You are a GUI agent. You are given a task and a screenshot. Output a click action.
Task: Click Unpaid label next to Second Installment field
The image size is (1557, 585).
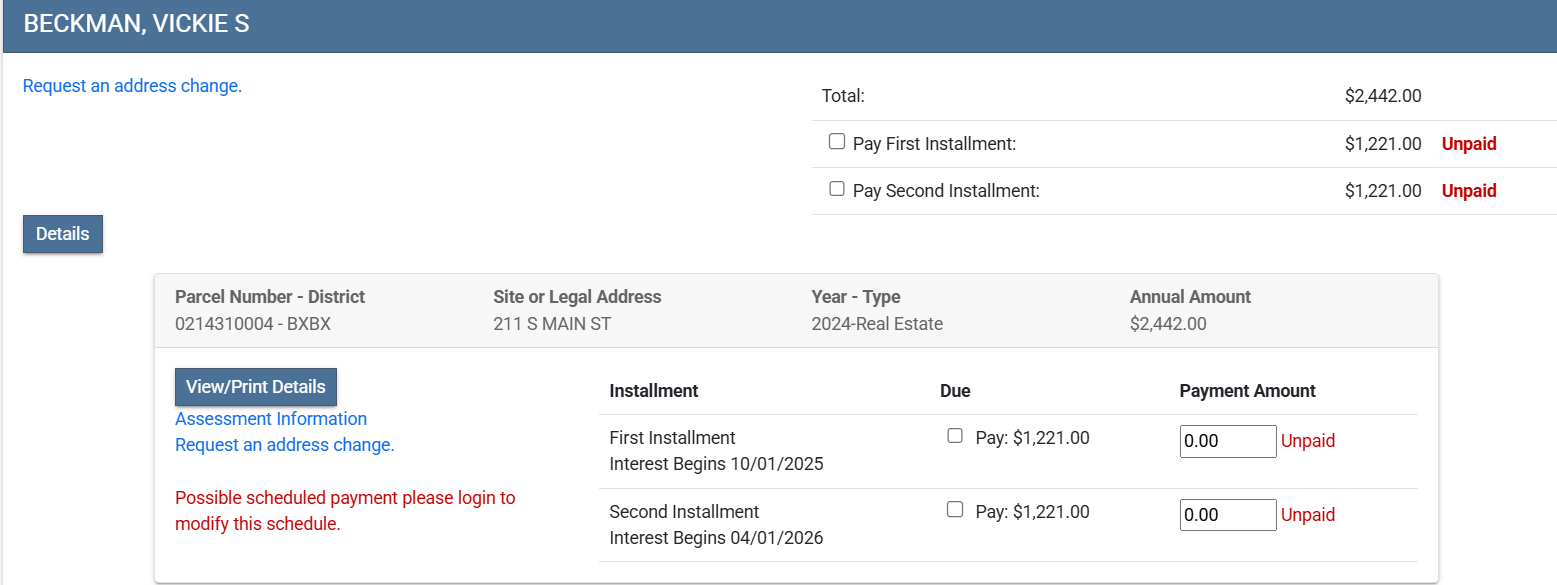point(1308,515)
